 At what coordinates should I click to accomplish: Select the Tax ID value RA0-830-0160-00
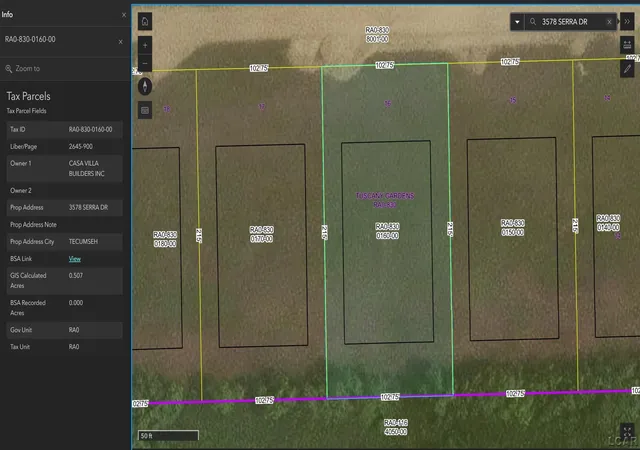pyautogui.click(x=90, y=129)
